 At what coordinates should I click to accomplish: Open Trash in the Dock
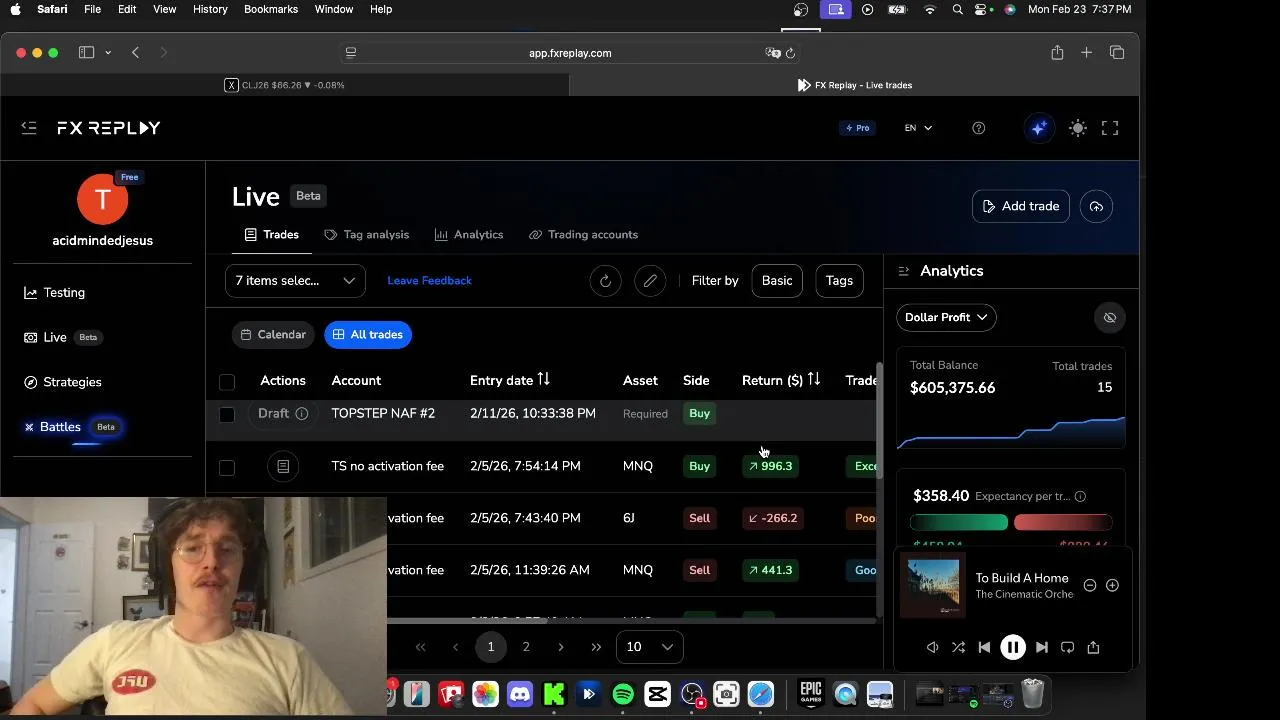click(1032, 694)
